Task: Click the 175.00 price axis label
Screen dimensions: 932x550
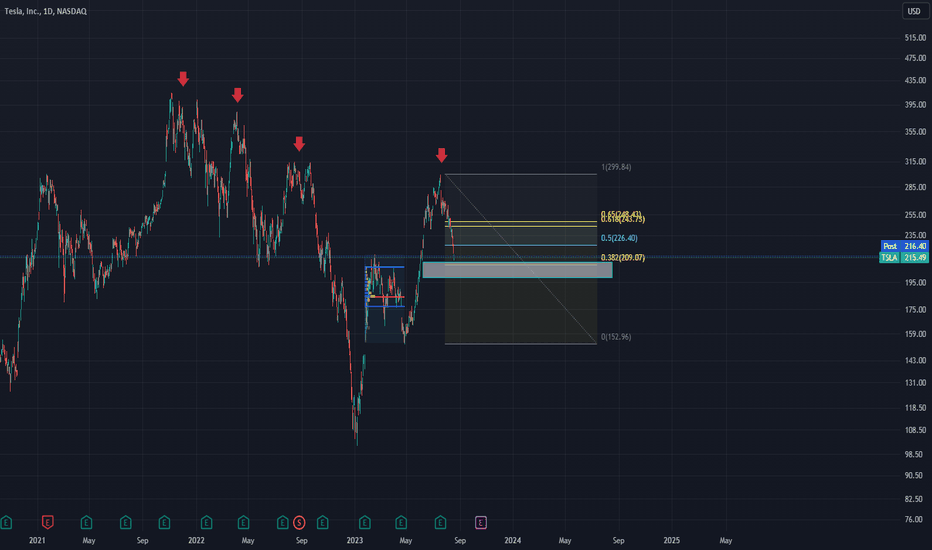Action: 915,310
